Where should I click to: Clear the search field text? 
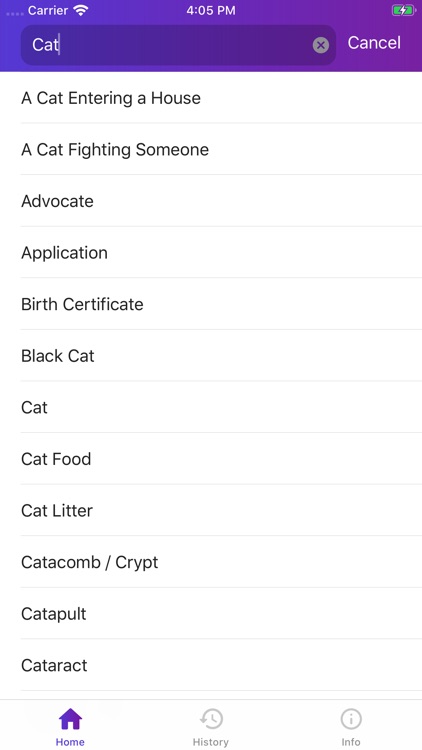(321, 45)
